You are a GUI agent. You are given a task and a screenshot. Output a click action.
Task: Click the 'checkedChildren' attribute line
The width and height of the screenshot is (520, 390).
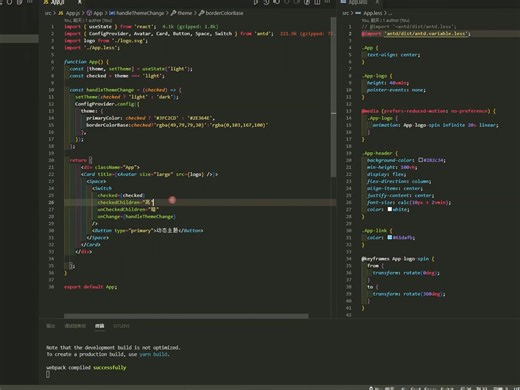126,202
